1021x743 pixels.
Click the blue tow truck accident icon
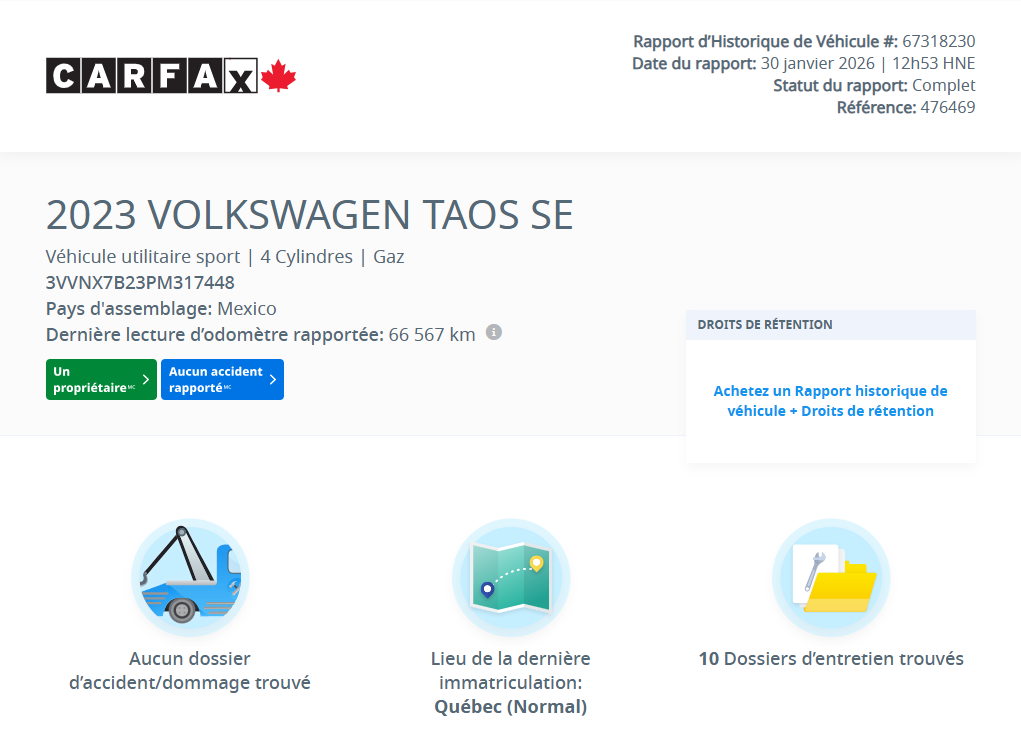pyautogui.click(x=190, y=577)
